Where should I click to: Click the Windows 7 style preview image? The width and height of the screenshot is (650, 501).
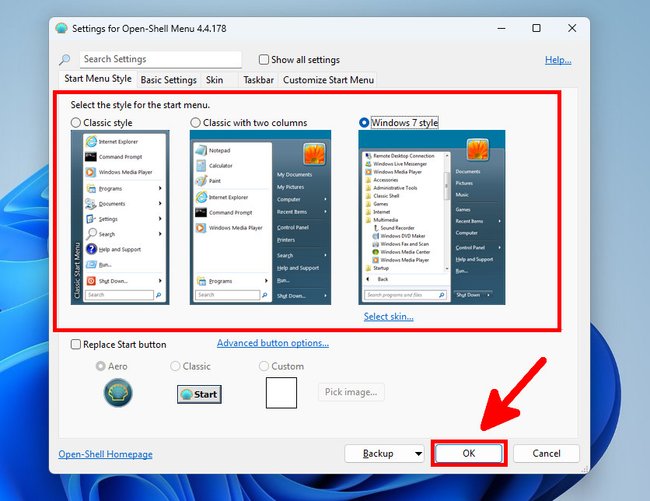coord(432,218)
